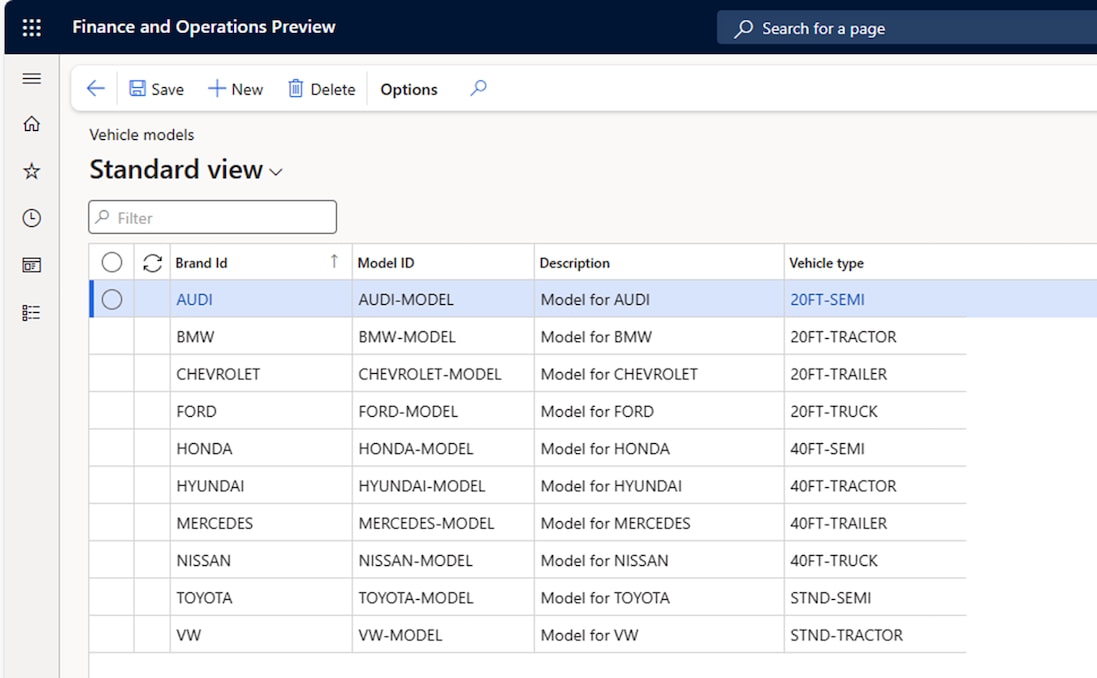Open the Vehicle type column header menu
The height and width of the screenshot is (678, 1097).
pyautogui.click(x=826, y=263)
